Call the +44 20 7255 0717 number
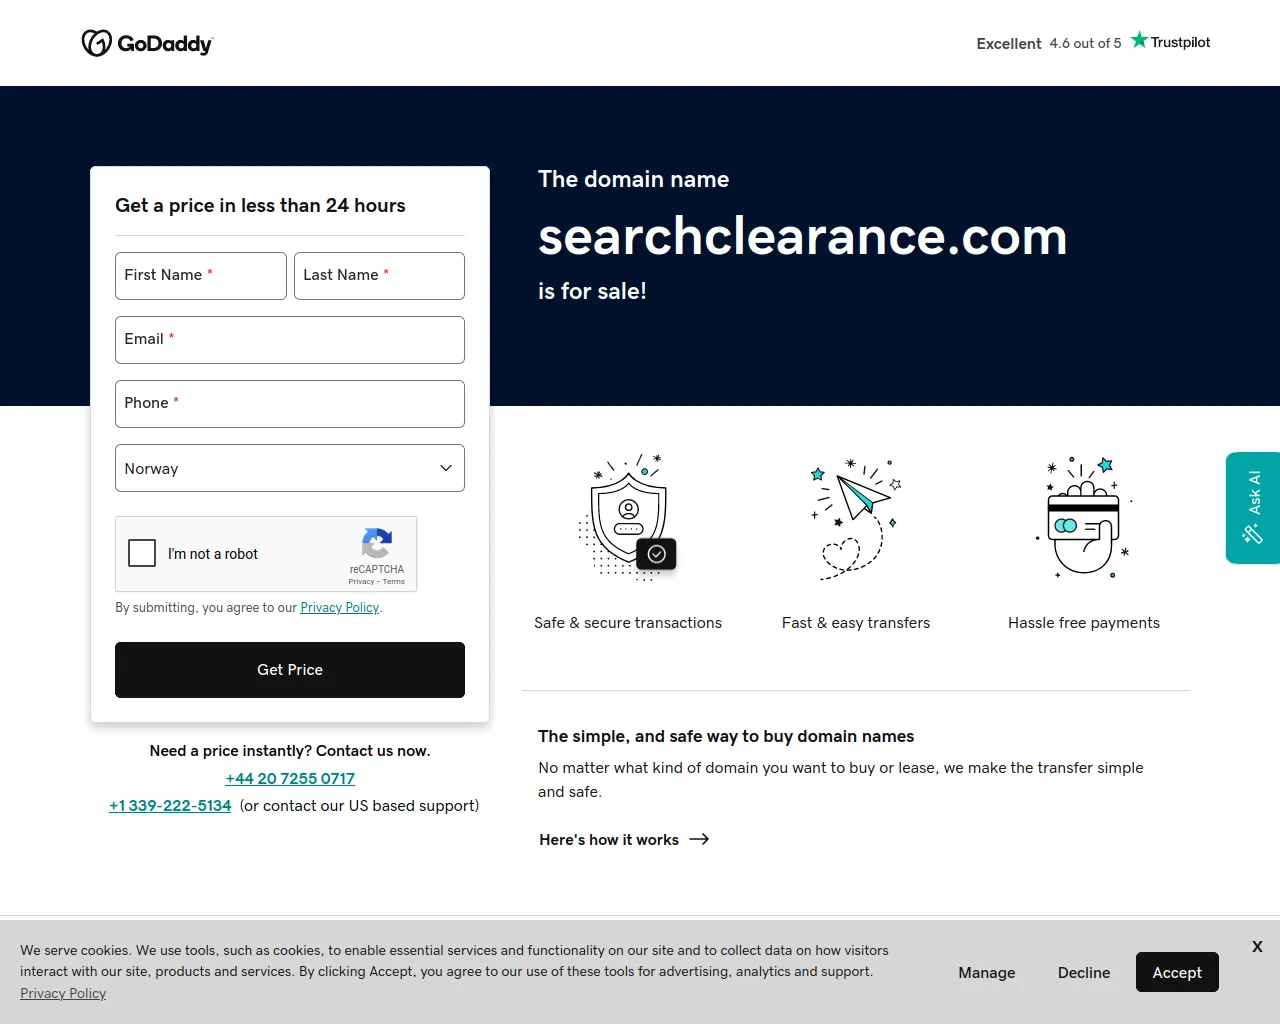The width and height of the screenshot is (1280, 1024). [289, 778]
